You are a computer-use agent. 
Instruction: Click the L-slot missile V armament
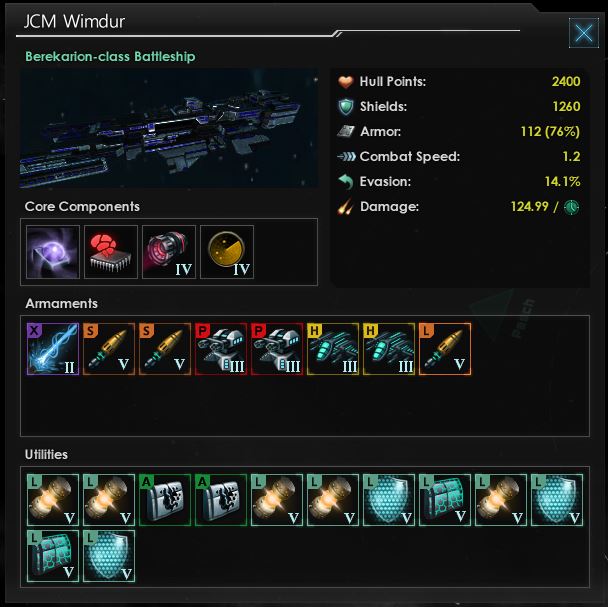(x=445, y=349)
